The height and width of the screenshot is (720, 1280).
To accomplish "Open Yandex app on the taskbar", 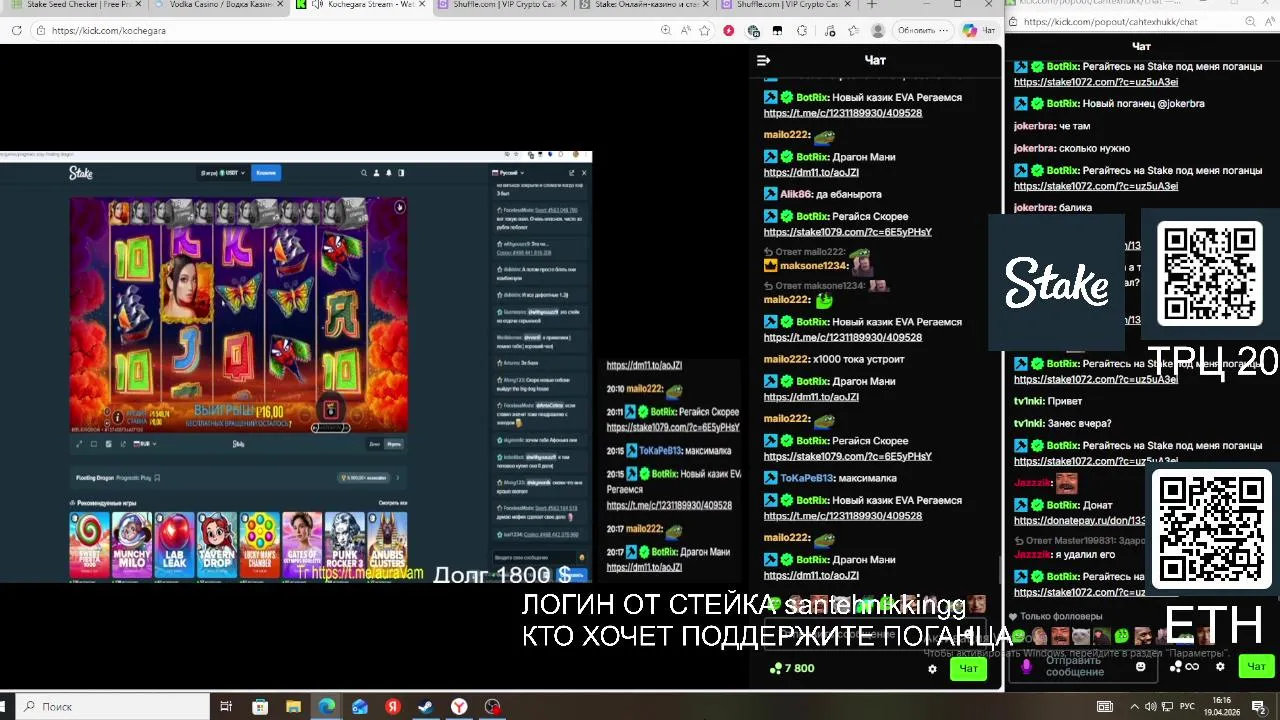I will pos(393,707).
